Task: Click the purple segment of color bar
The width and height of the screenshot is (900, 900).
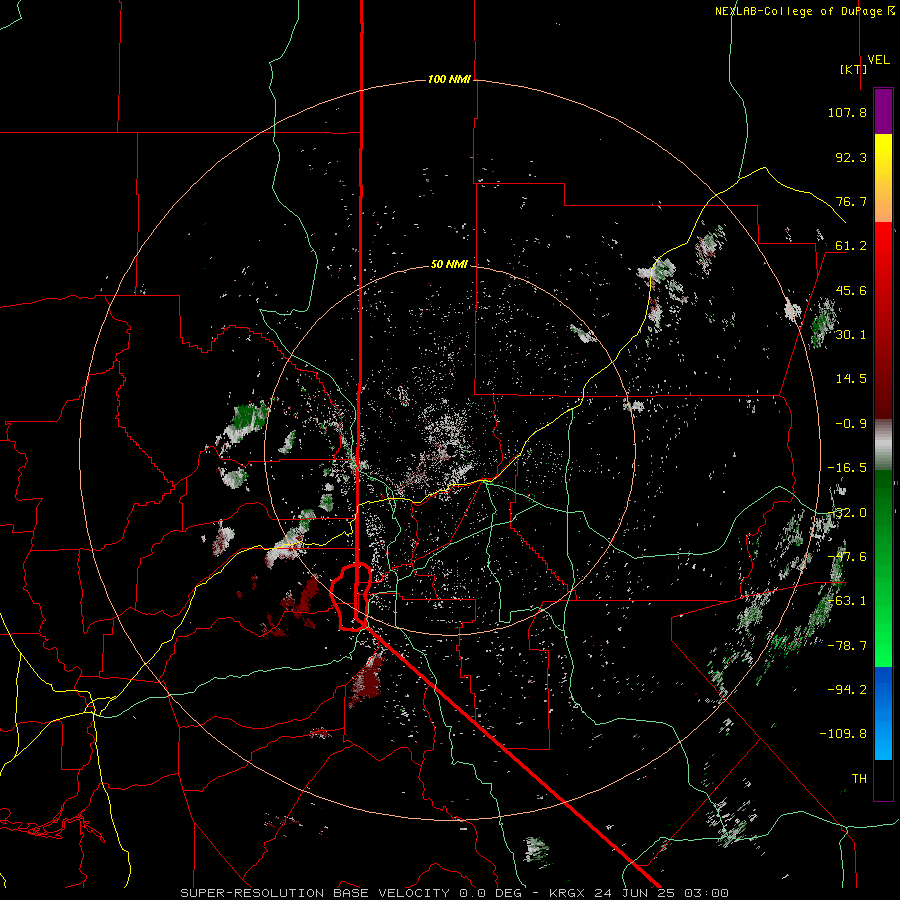Action: [x=883, y=111]
